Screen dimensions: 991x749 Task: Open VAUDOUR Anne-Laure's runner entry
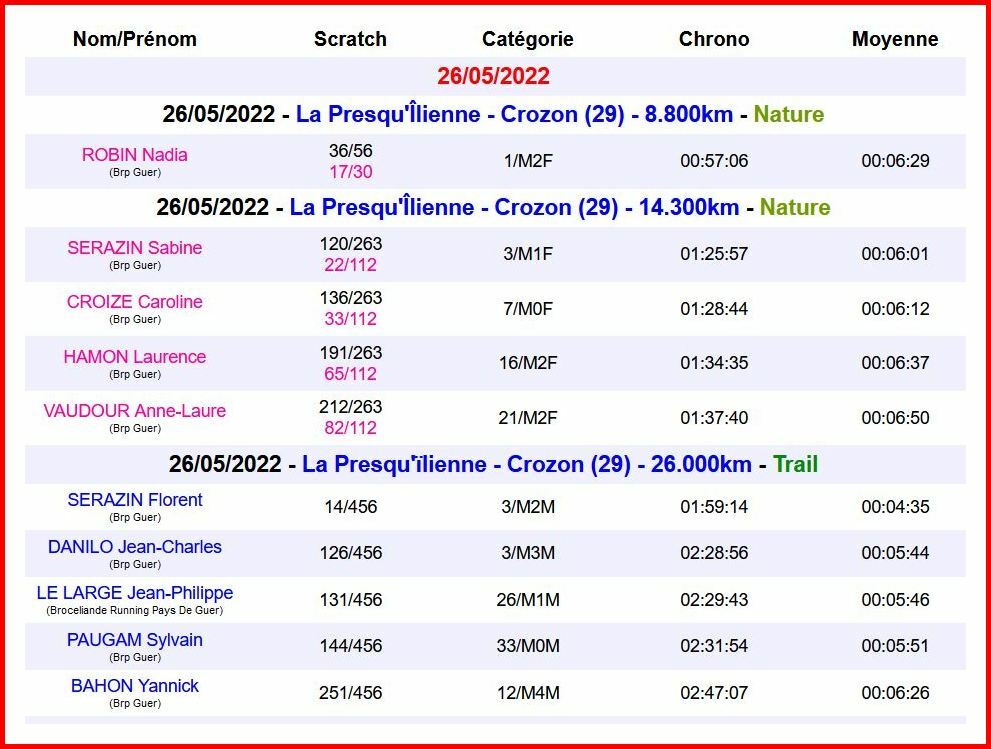(x=134, y=411)
